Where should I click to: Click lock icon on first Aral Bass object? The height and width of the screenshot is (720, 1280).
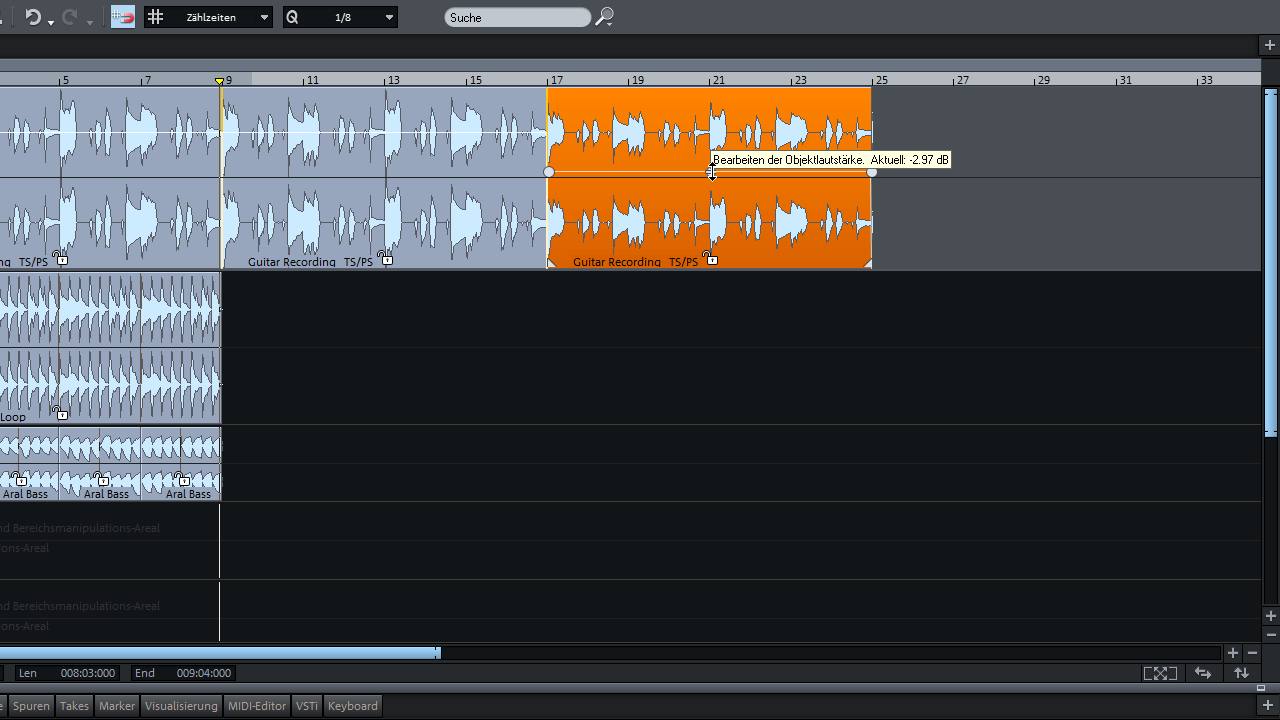21,480
